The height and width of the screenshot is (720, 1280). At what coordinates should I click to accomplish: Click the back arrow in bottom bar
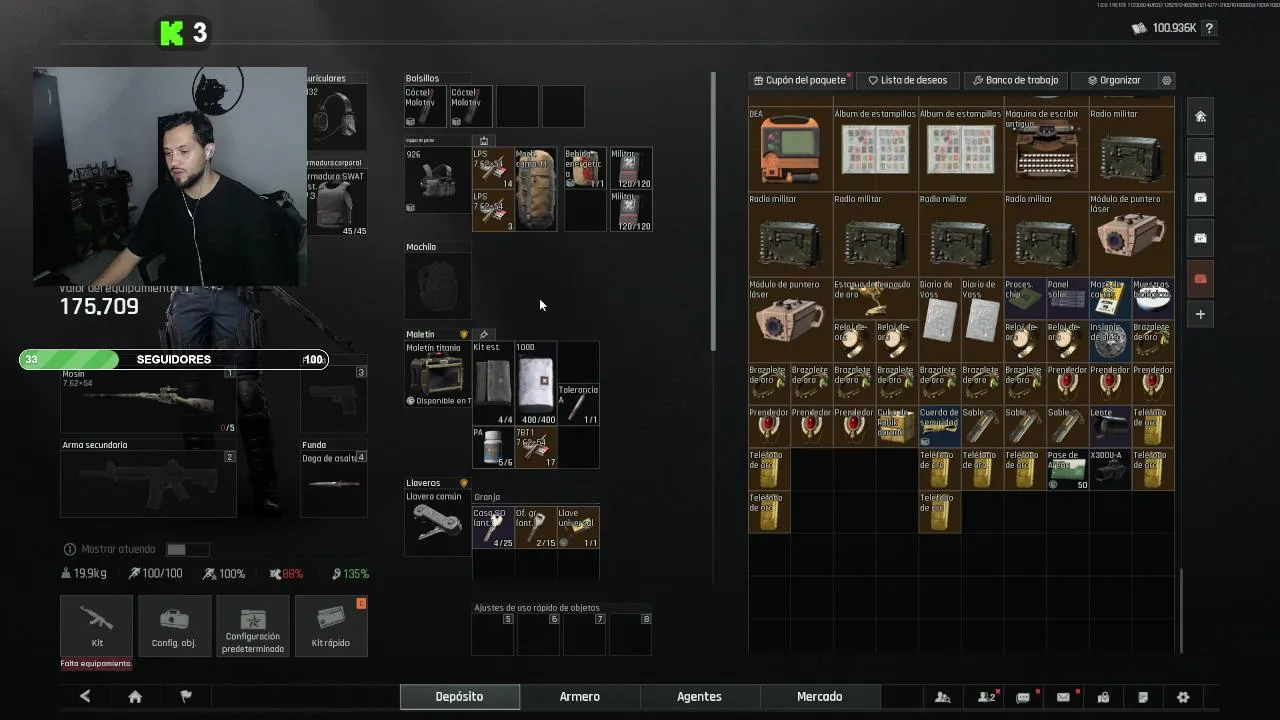(85, 697)
